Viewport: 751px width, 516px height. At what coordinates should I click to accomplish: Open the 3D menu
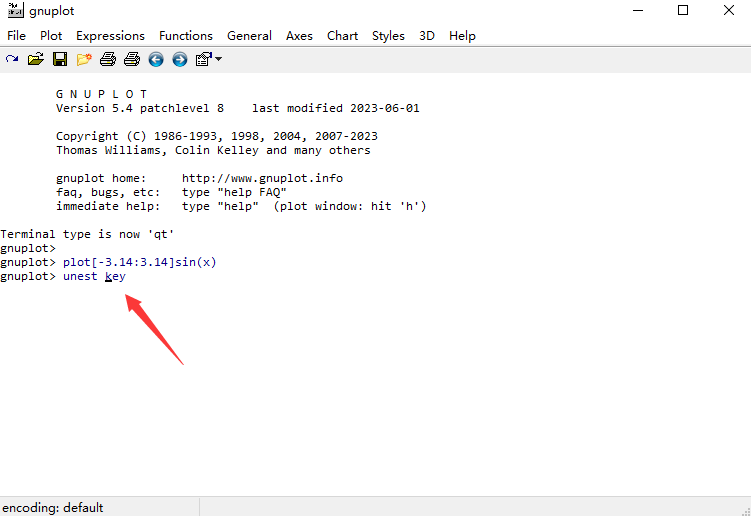427,36
